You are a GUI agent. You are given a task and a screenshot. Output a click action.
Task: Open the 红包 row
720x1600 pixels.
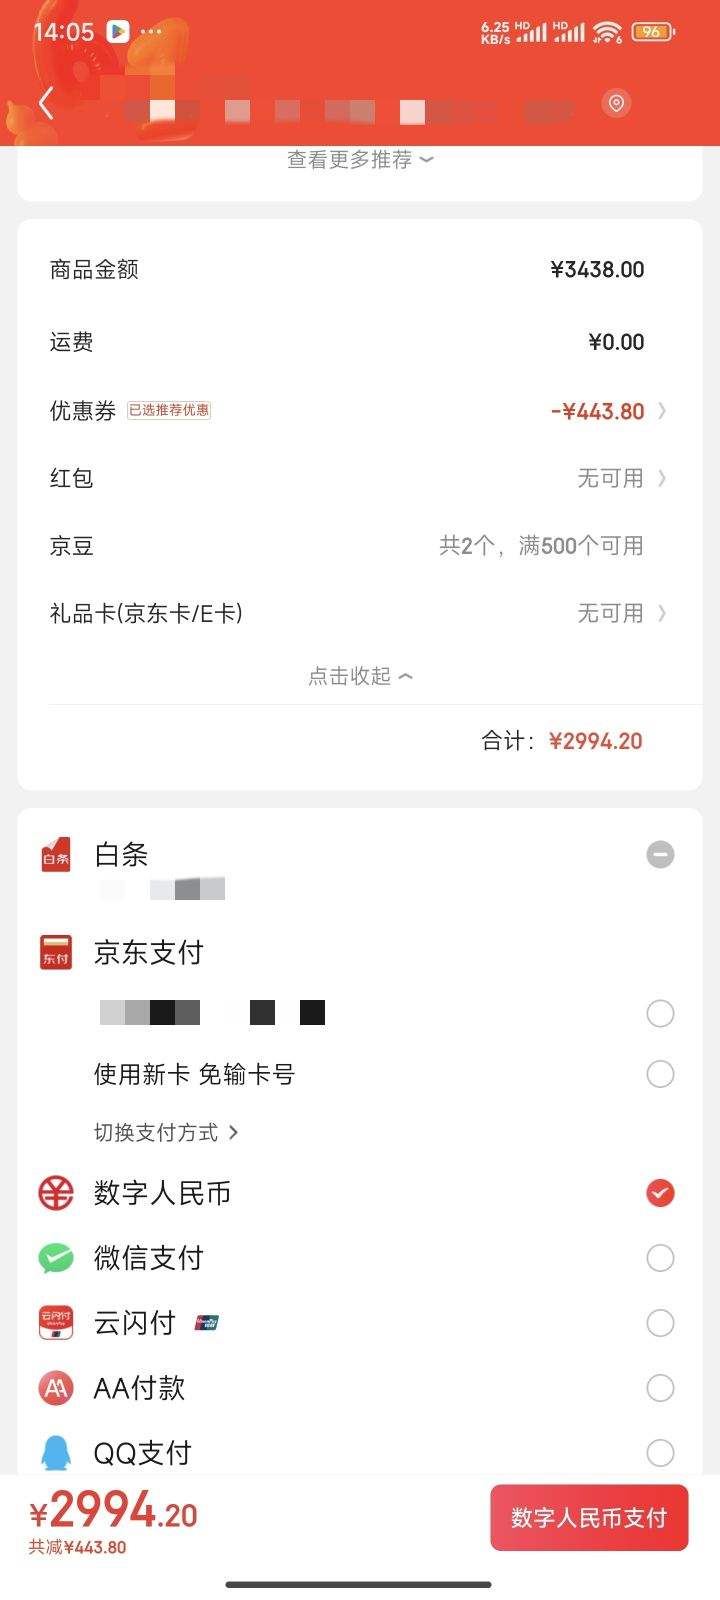360,478
